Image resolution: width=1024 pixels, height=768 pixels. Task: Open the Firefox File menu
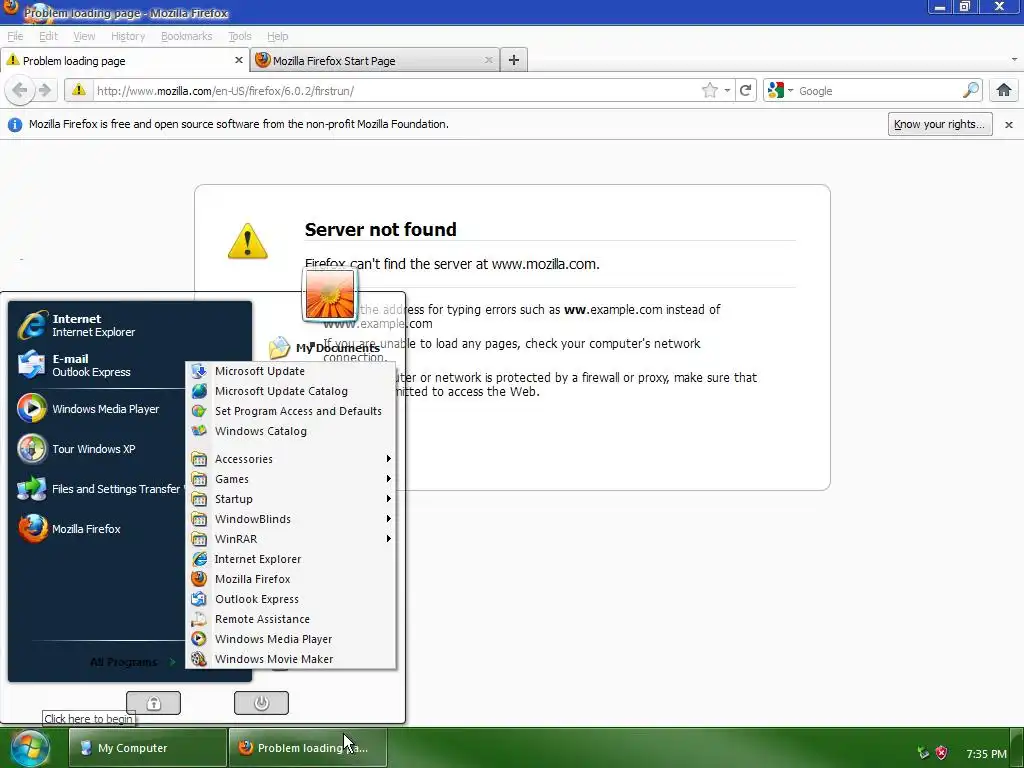(15, 37)
